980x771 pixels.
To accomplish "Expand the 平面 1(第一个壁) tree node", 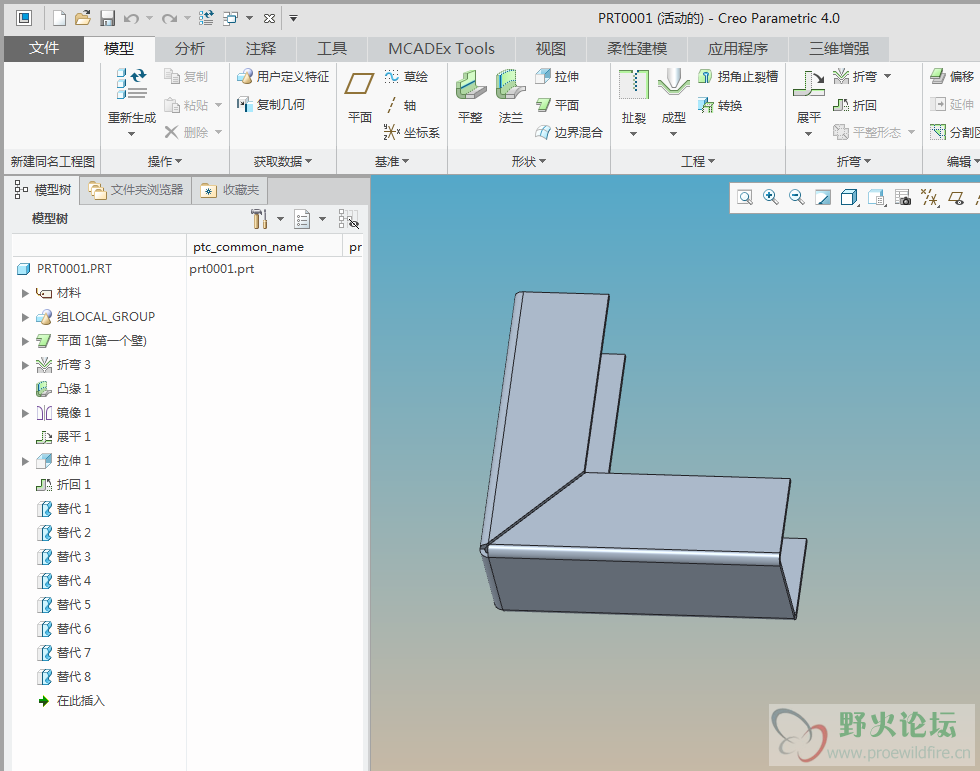I will (x=25, y=341).
